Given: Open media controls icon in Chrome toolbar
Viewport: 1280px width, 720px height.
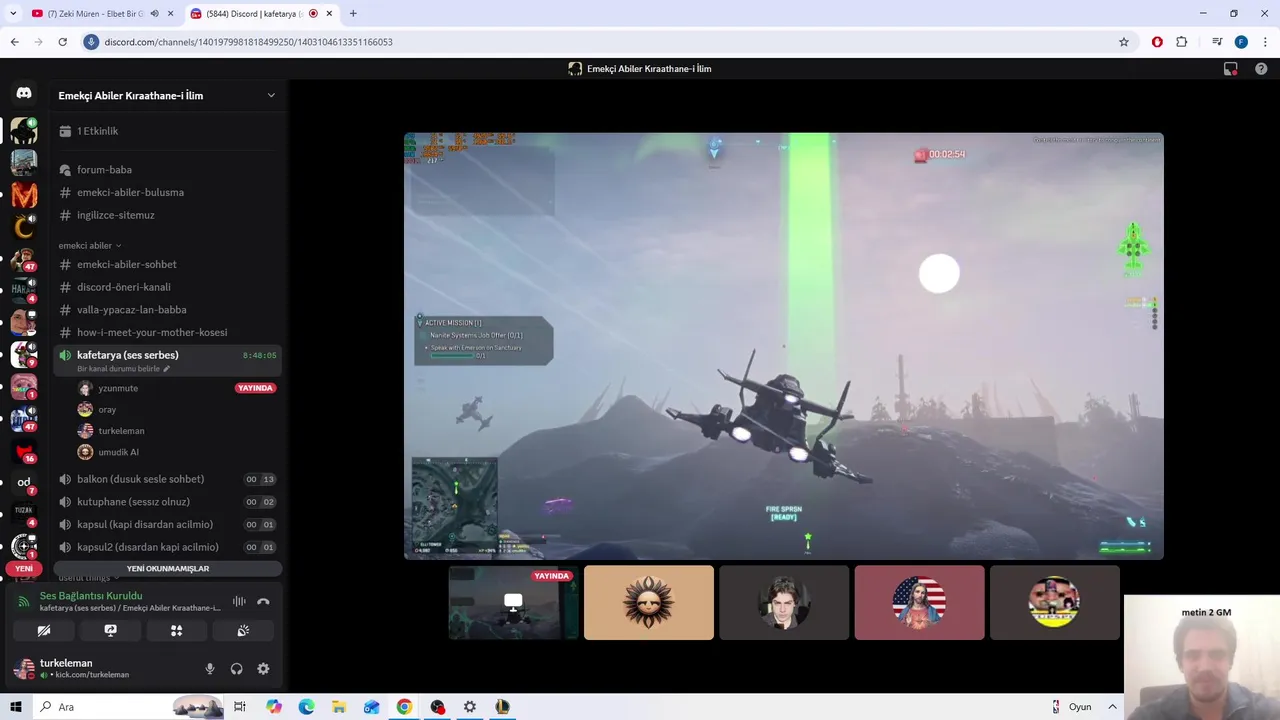Looking at the screenshot, I should 1217,42.
